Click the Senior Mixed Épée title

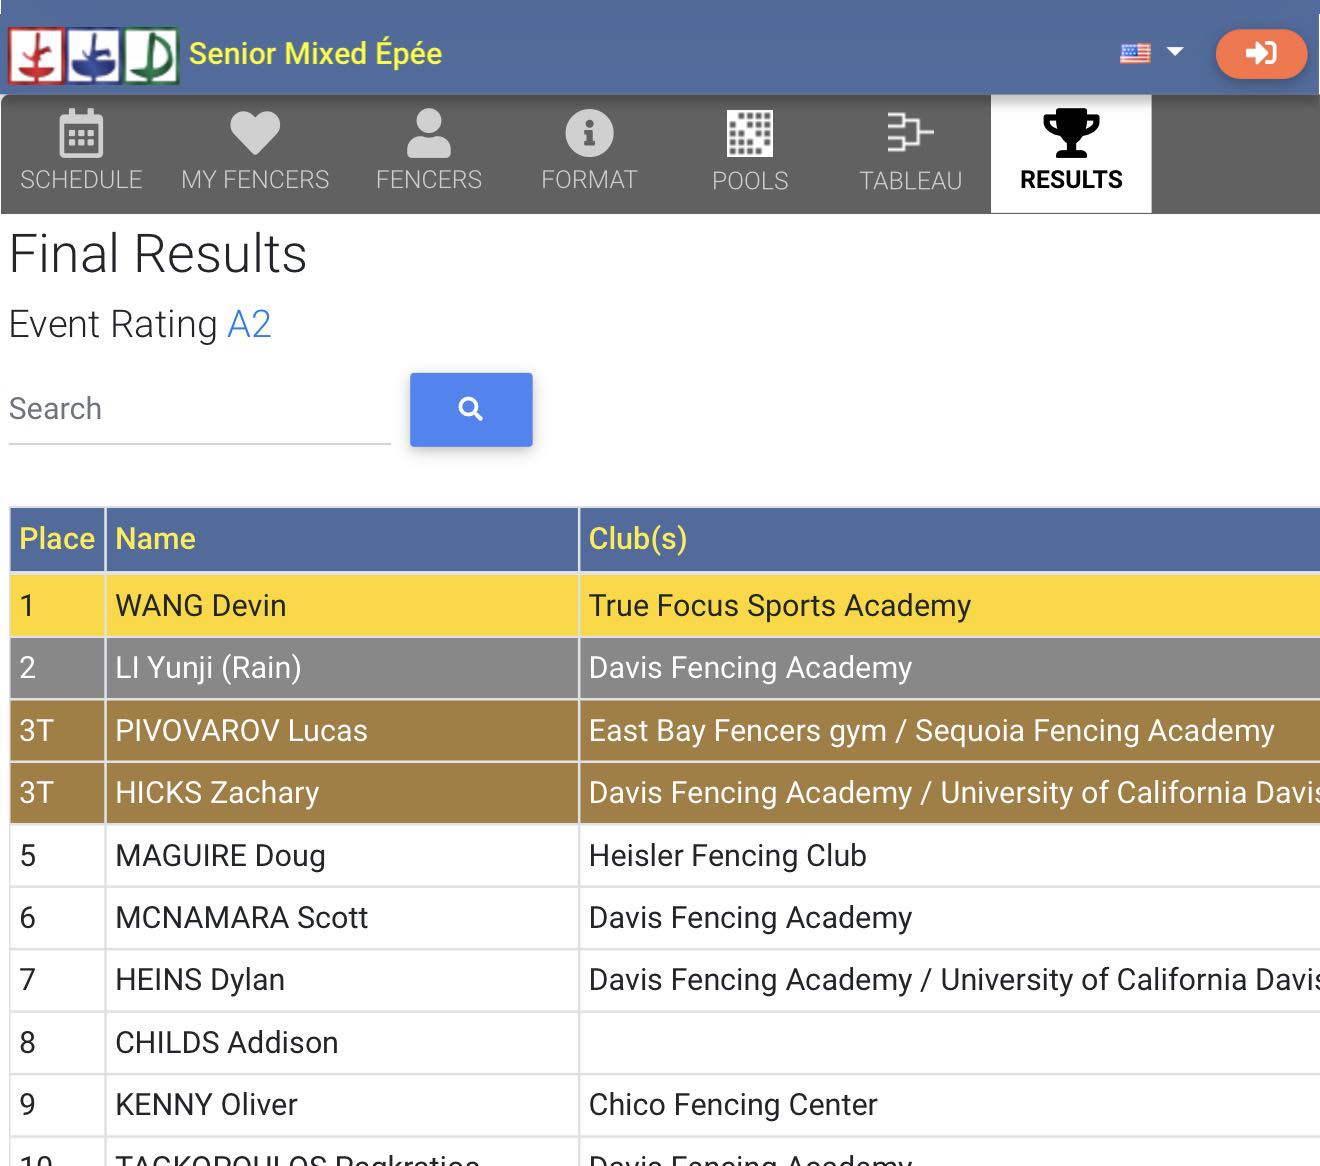[315, 53]
